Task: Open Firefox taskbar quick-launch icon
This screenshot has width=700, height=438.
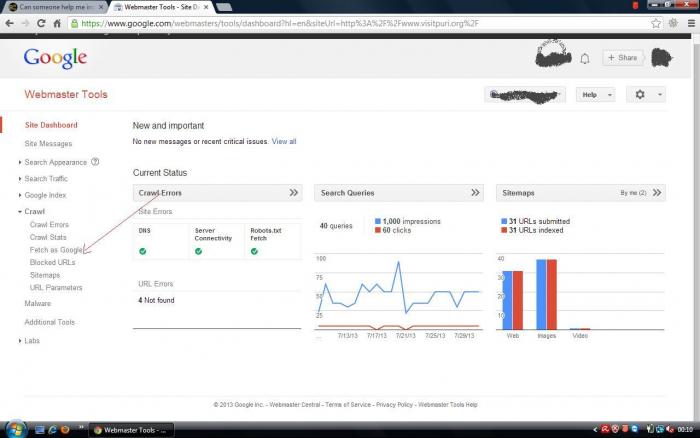Action: [65, 430]
